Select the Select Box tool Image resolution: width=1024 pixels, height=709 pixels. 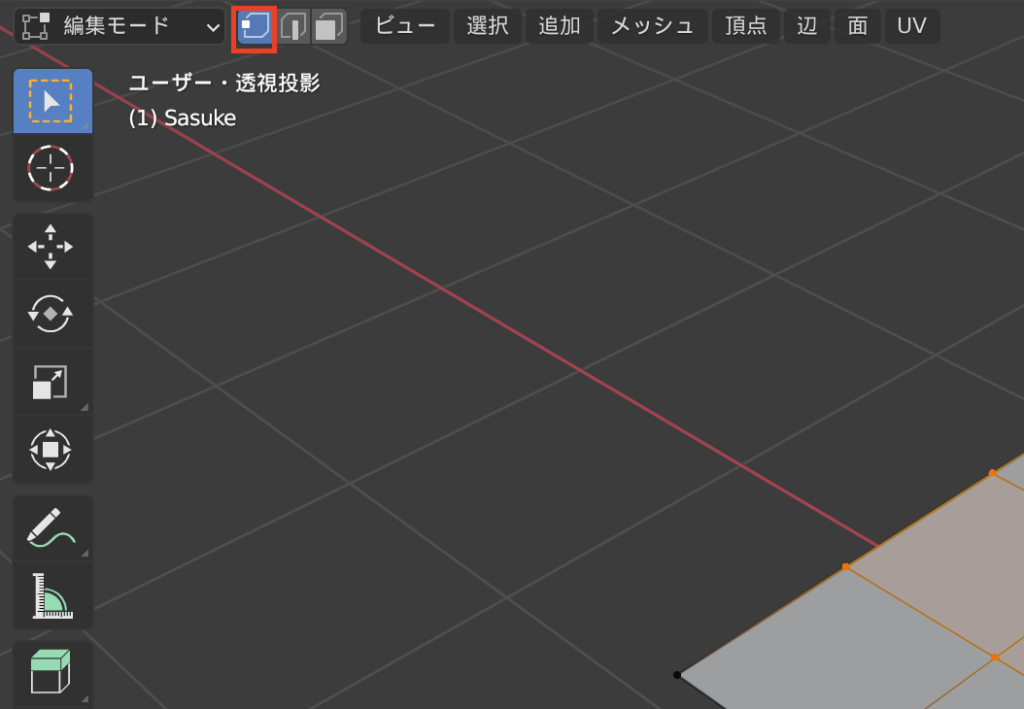pyautogui.click(x=52, y=101)
